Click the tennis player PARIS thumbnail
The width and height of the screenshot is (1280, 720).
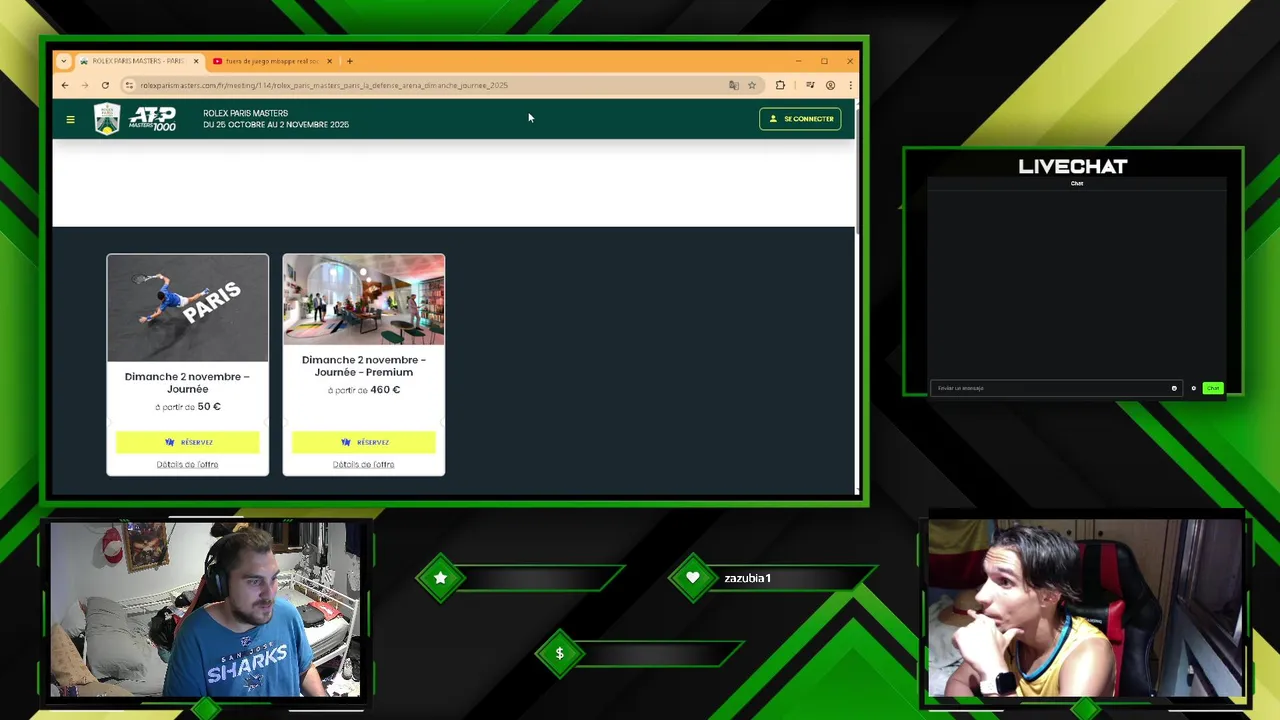tap(187, 308)
